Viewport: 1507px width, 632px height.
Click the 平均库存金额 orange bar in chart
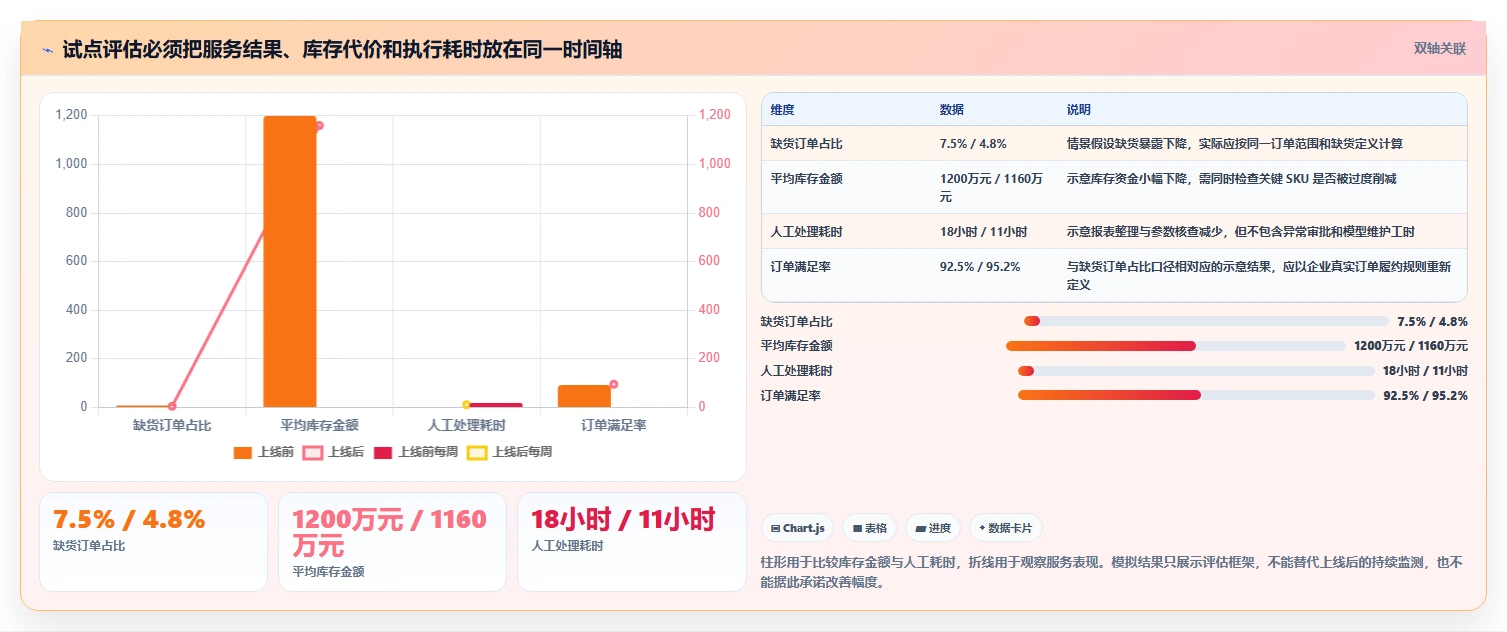point(290,261)
